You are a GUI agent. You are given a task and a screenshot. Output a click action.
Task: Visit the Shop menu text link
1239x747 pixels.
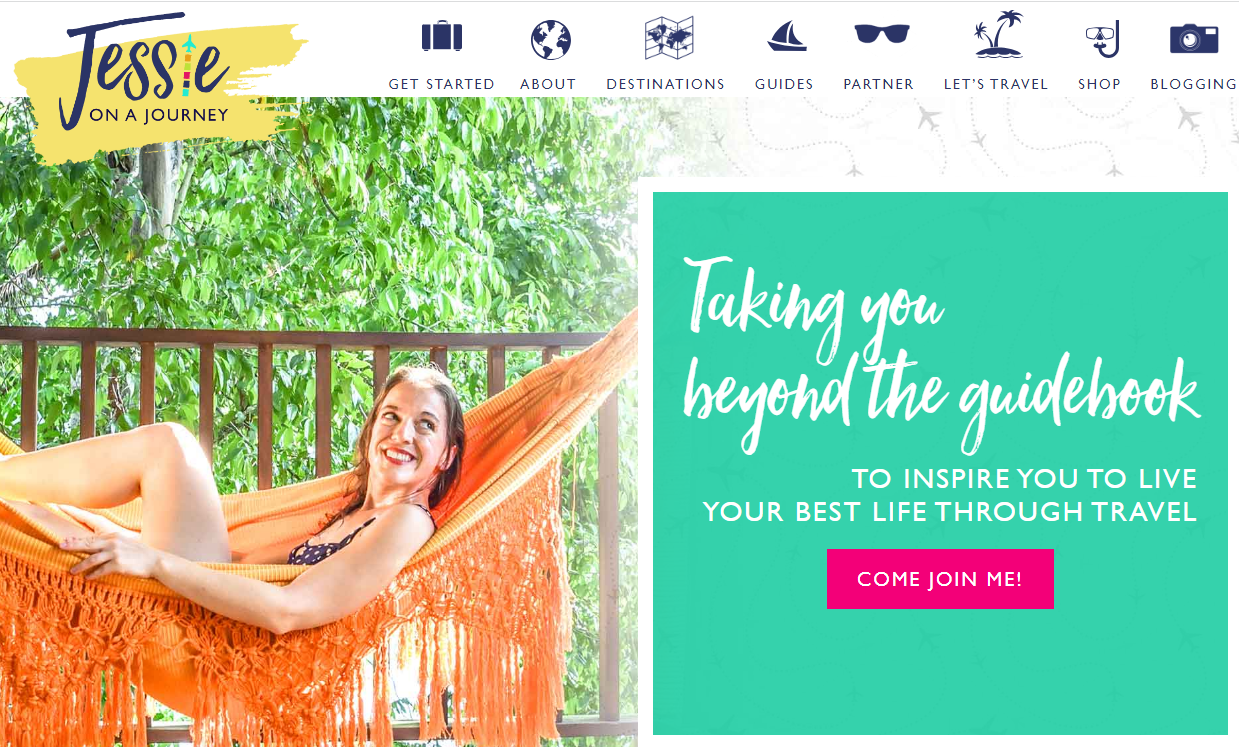(1099, 84)
